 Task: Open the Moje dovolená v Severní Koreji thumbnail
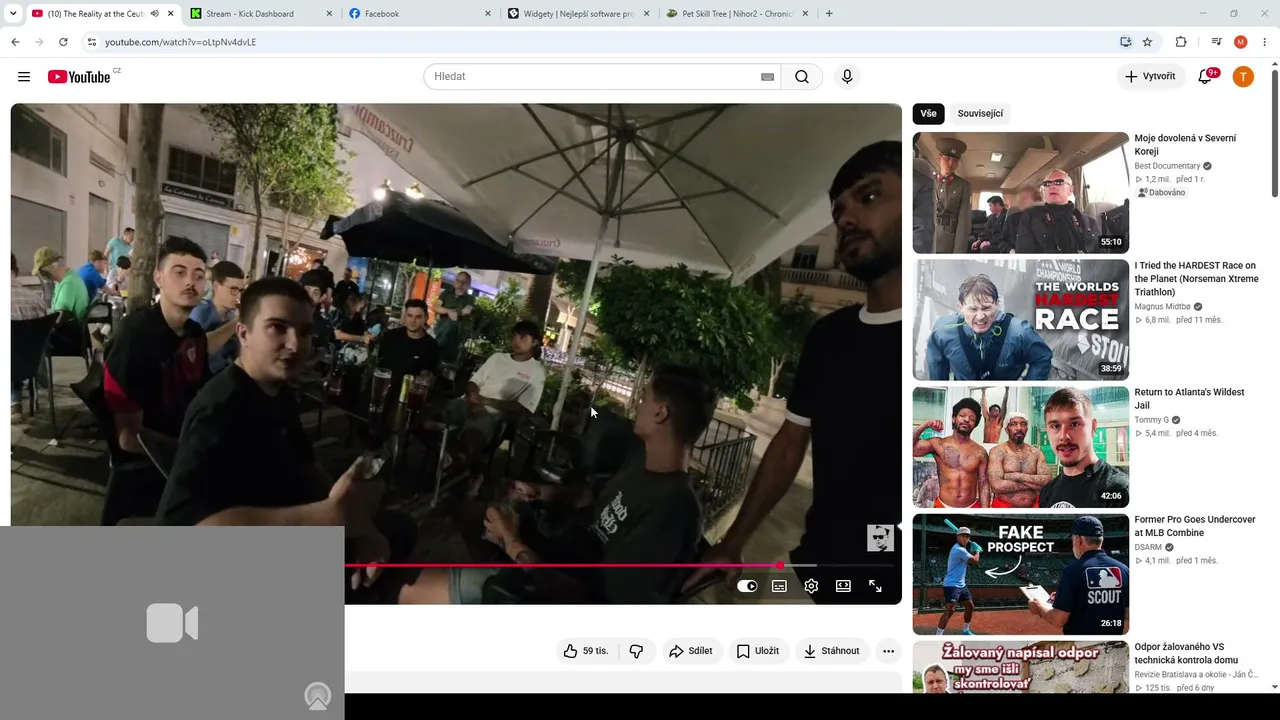click(x=1020, y=193)
